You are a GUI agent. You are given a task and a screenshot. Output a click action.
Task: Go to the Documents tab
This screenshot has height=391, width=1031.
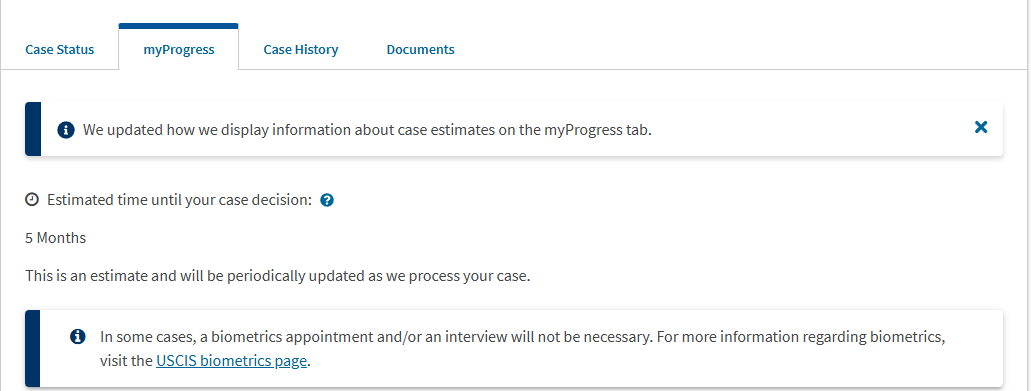(420, 49)
